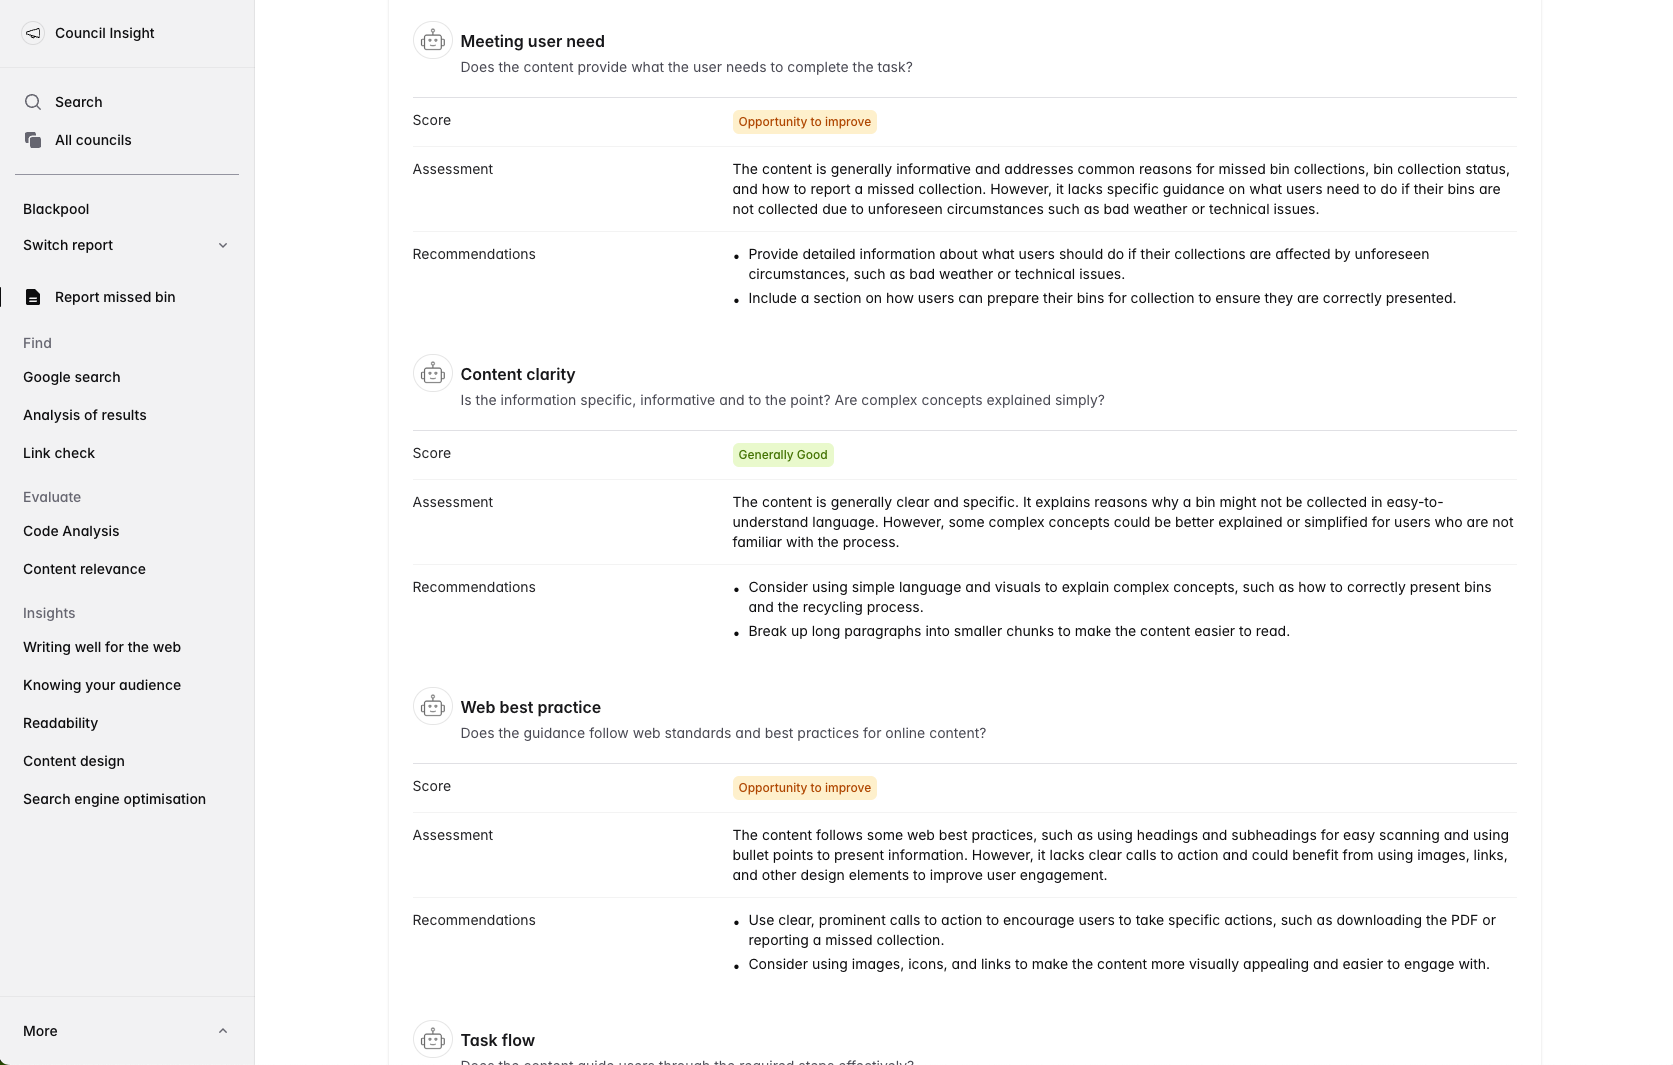Expand the Switch report dropdown
Viewport: 1673px width, 1065px height.
pos(223,245)
